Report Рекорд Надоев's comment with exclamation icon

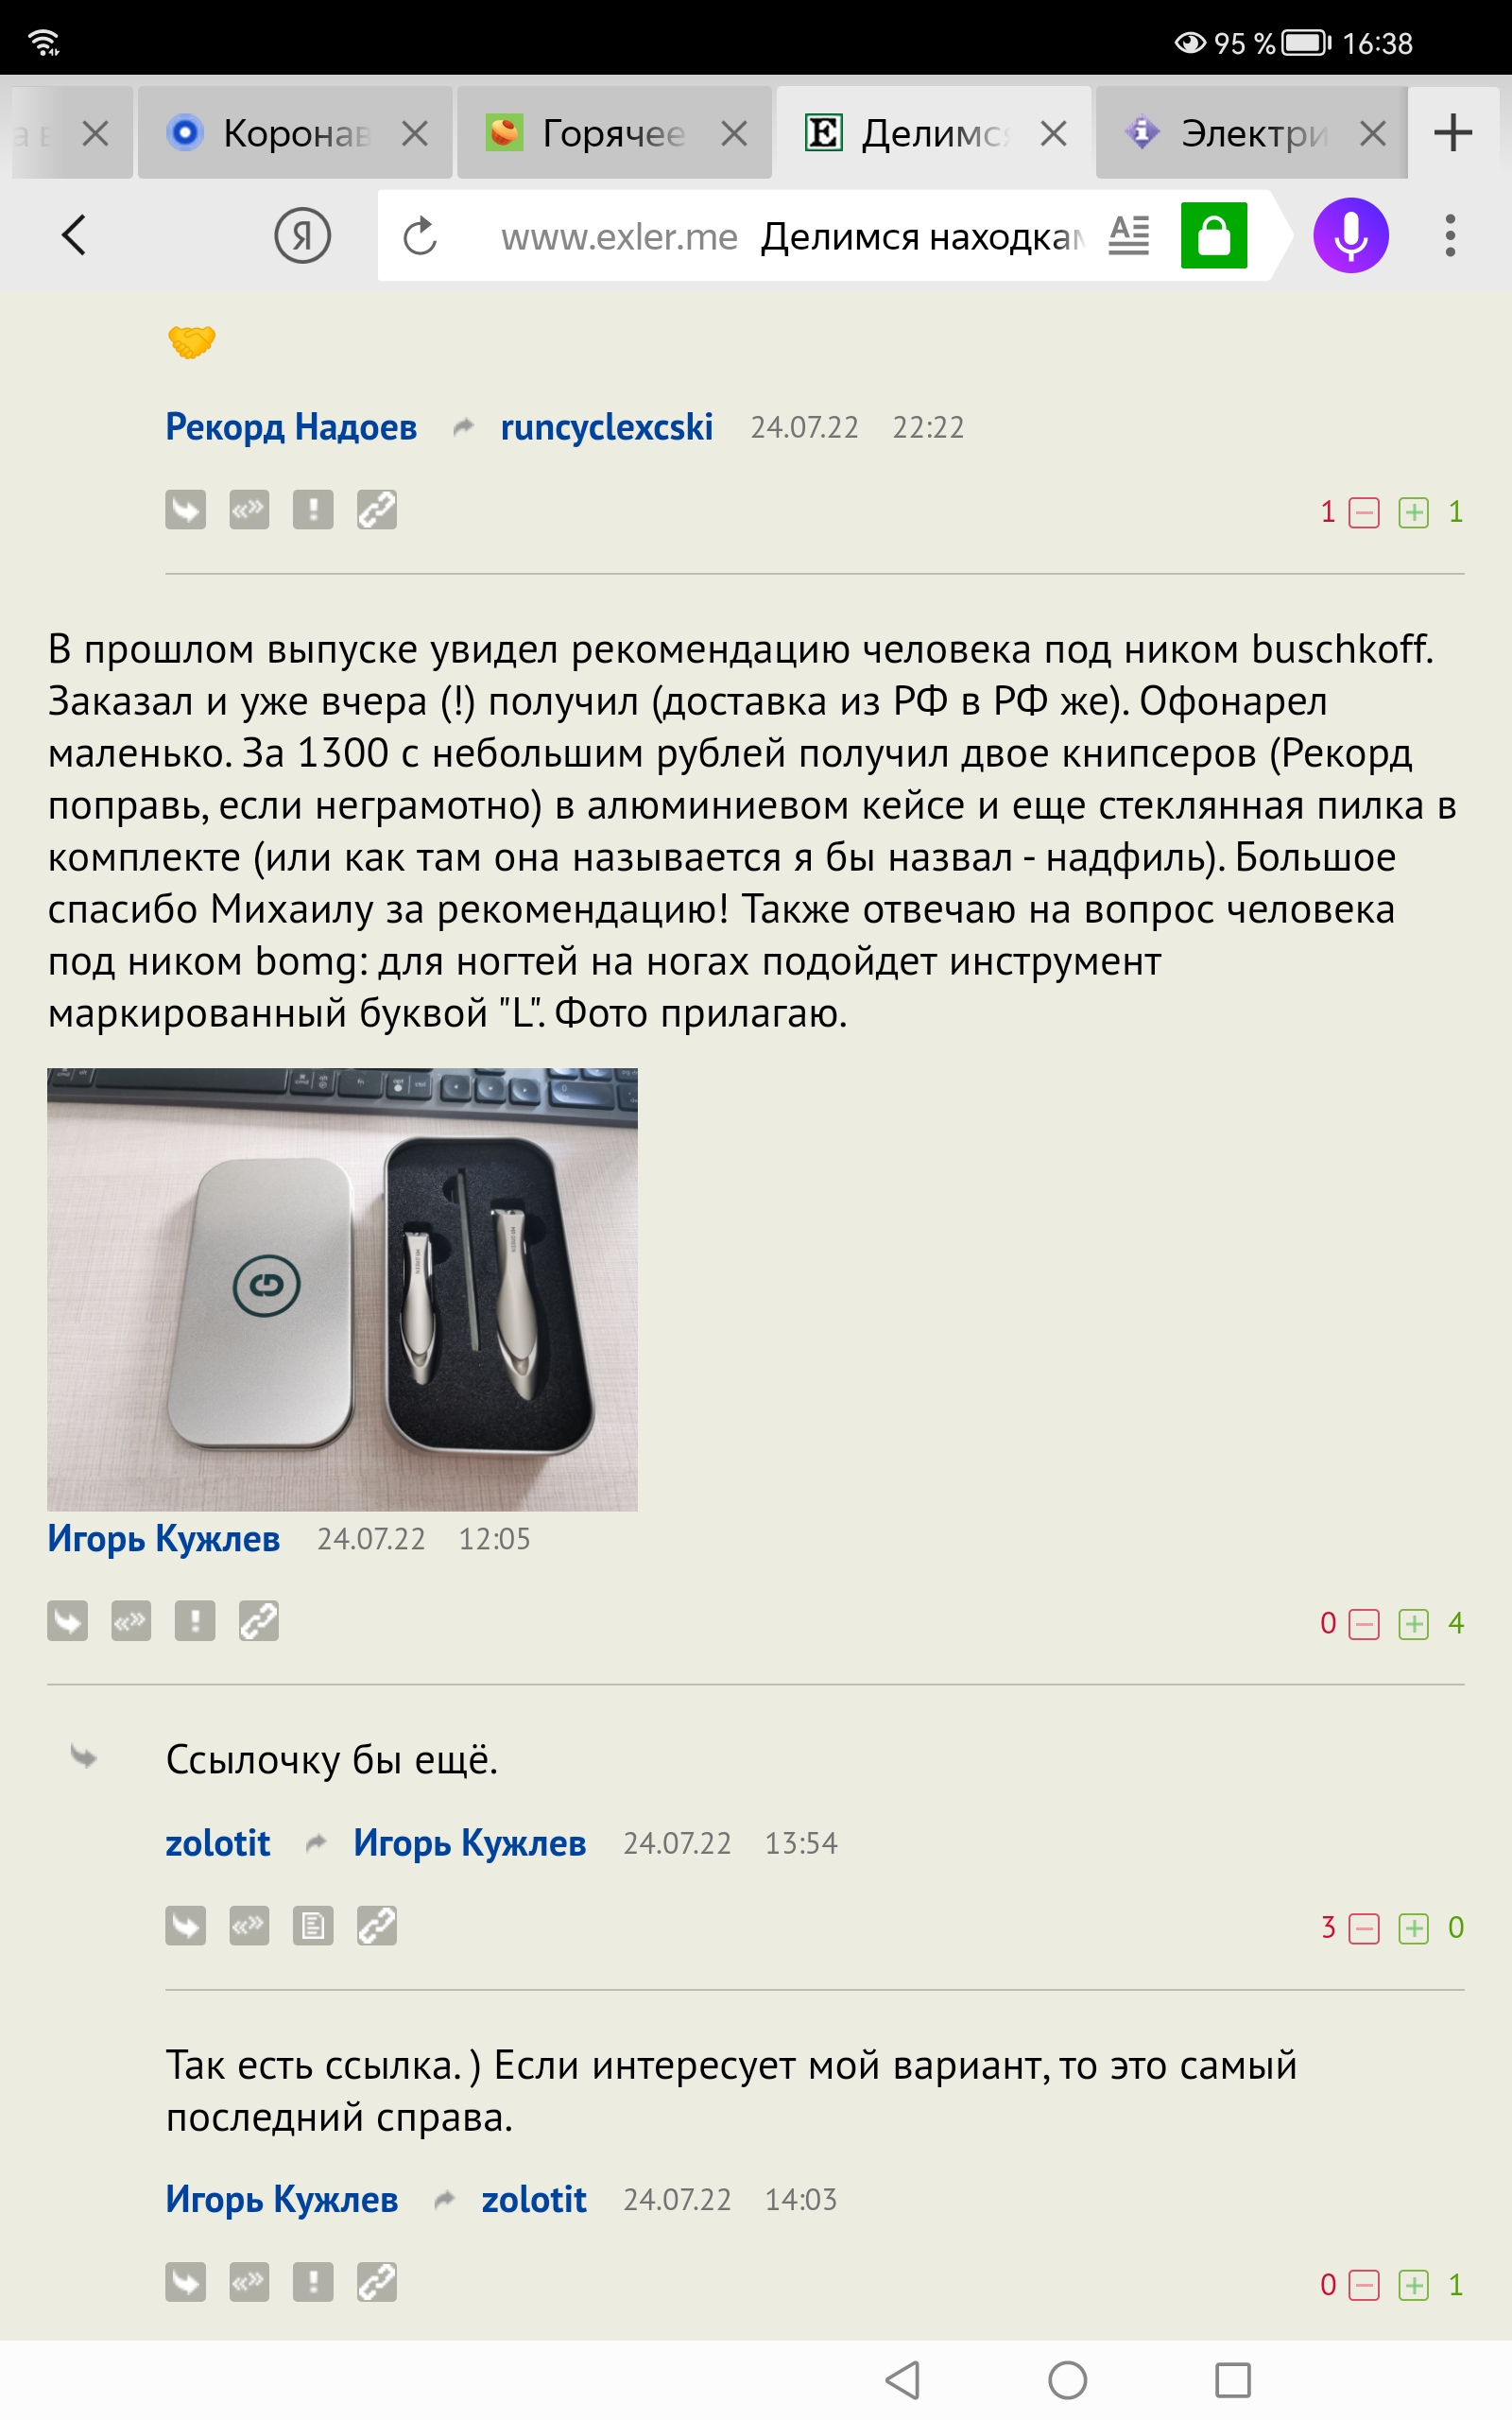313,510
